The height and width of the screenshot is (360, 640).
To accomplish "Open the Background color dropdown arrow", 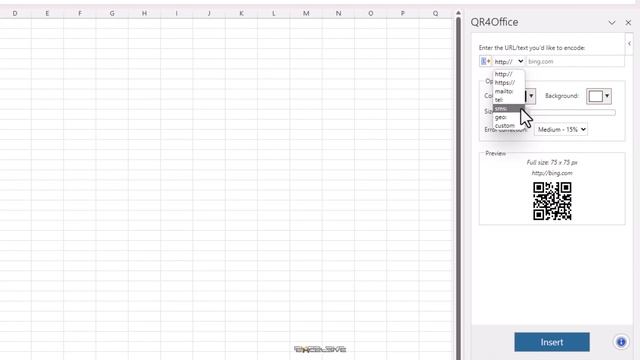I will point(607,96).
